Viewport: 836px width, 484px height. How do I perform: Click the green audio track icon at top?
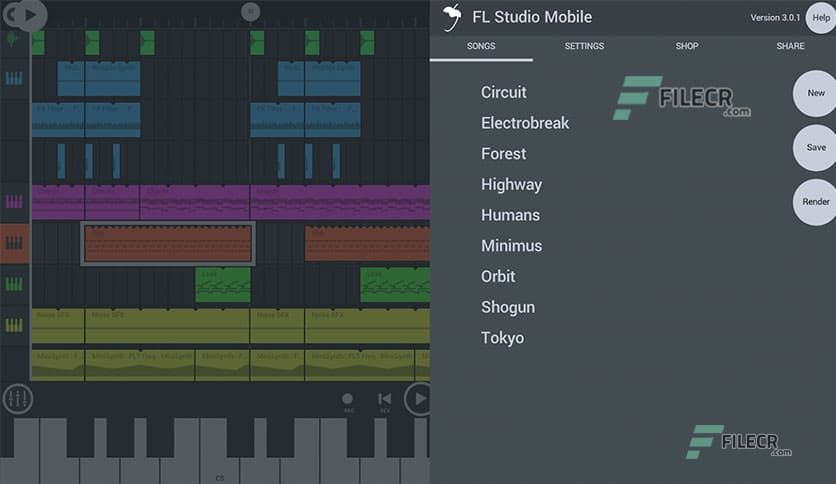[13, 40]
